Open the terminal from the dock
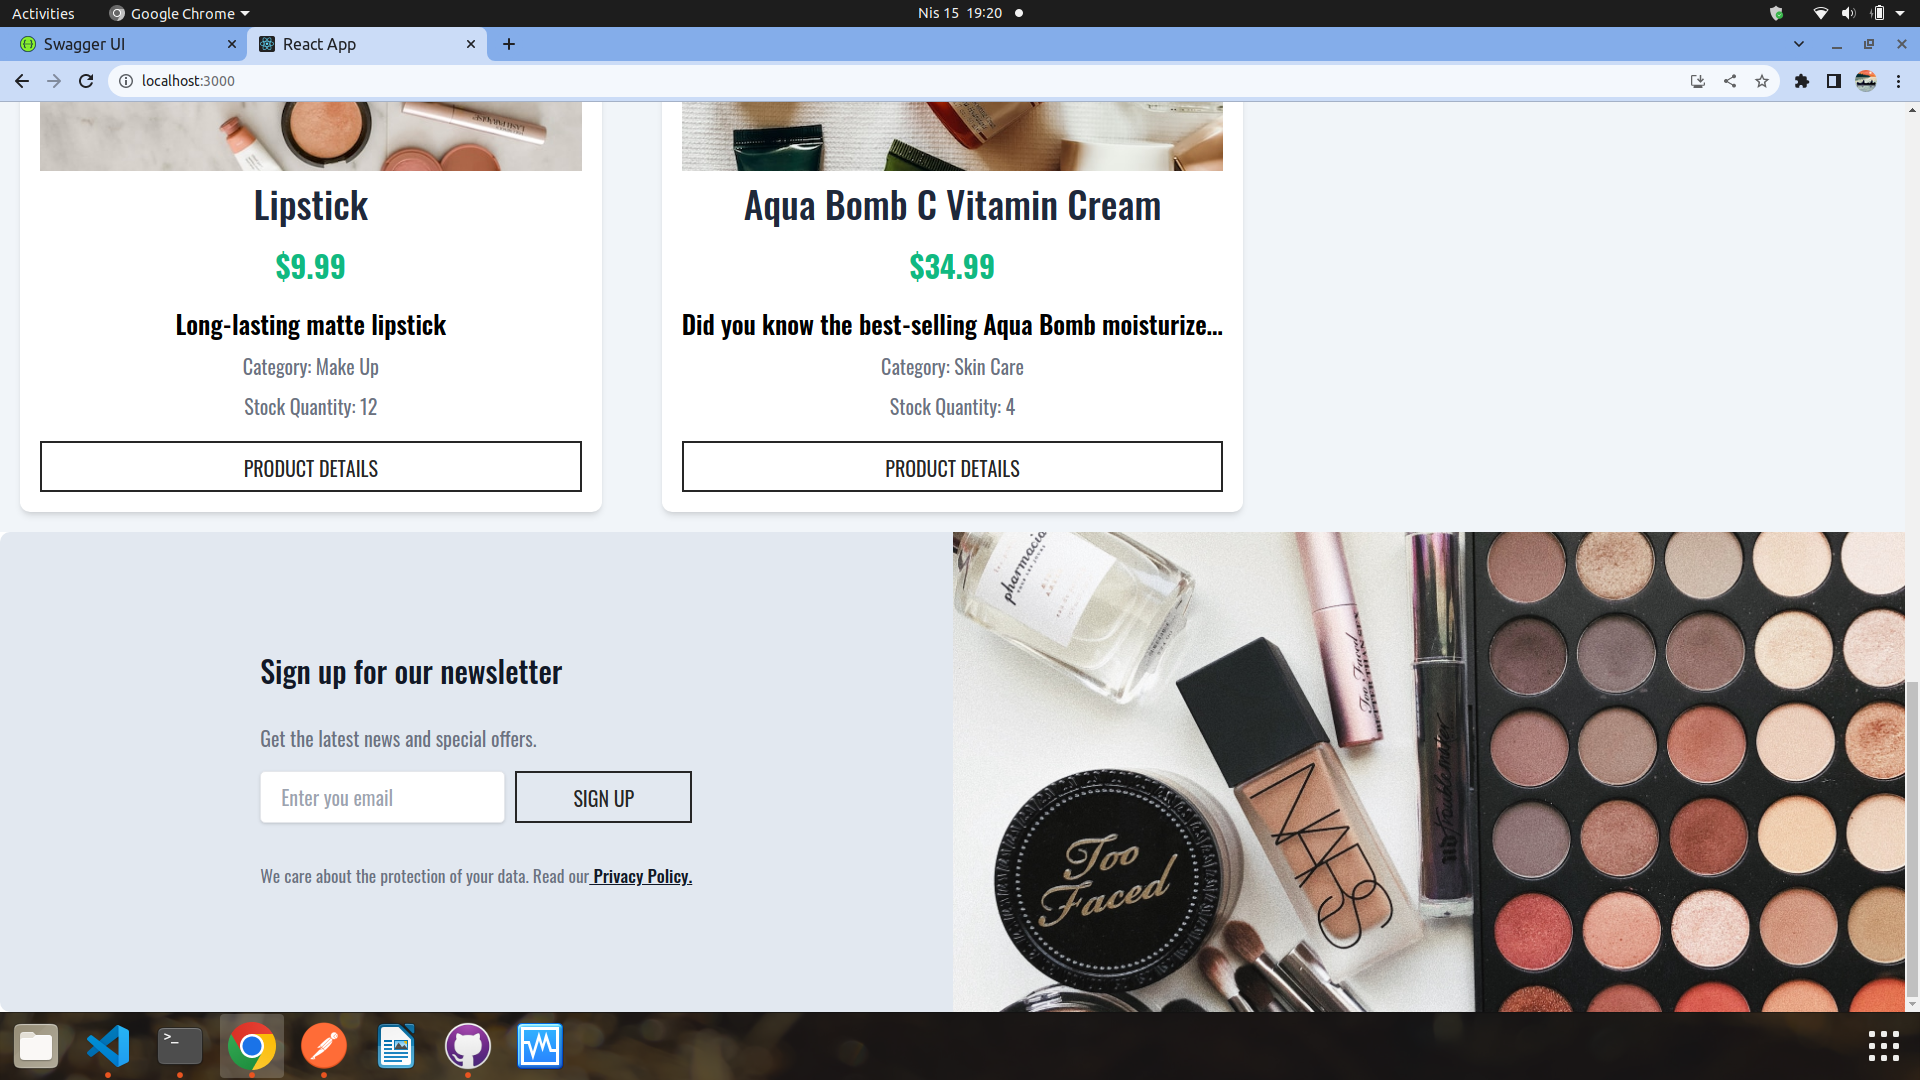This screenshot has width=1920, height=1080. click(x=180, y=1047)
